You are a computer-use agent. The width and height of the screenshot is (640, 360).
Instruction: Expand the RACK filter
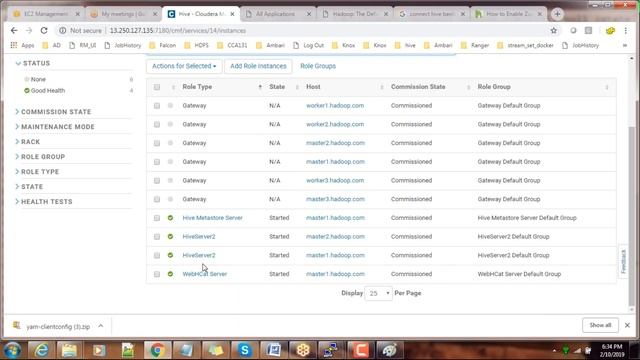coord(27,142)
